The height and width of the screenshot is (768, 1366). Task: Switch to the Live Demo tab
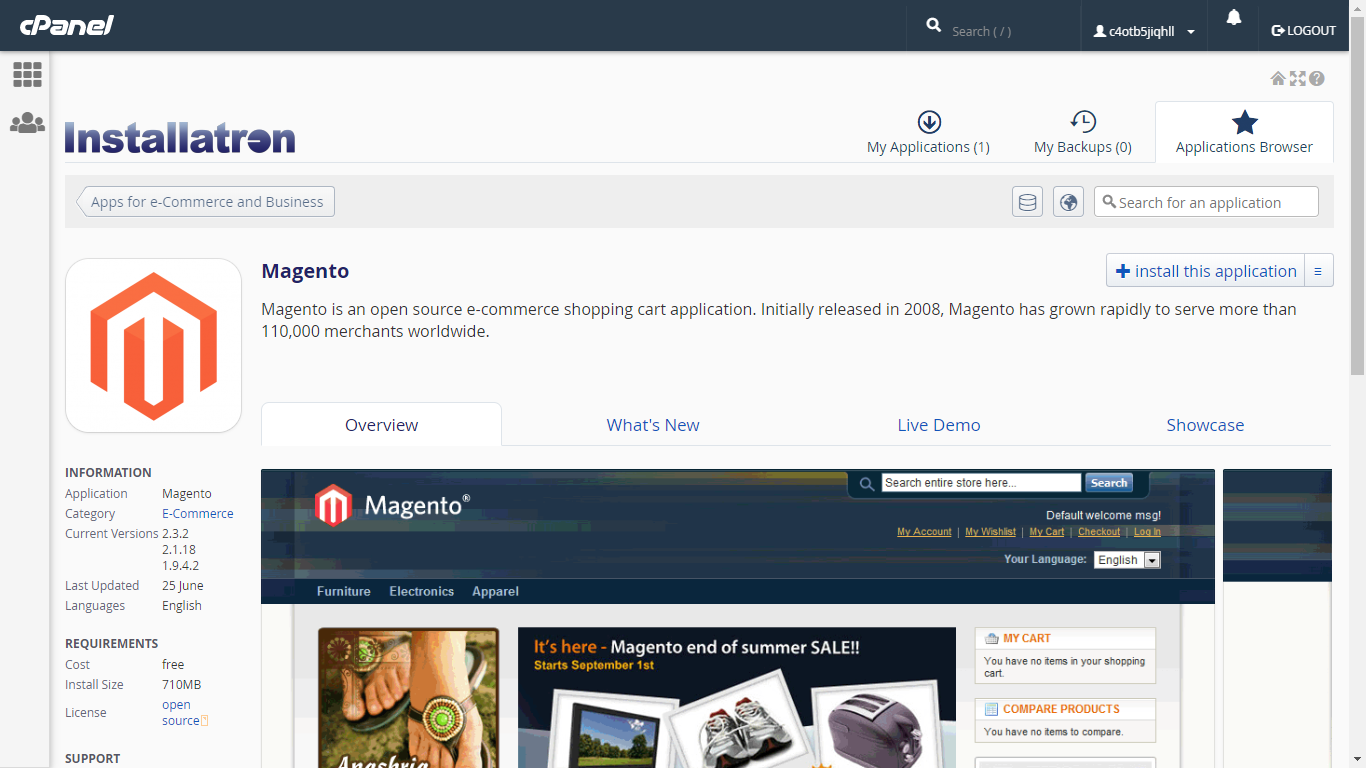point(939,425)
